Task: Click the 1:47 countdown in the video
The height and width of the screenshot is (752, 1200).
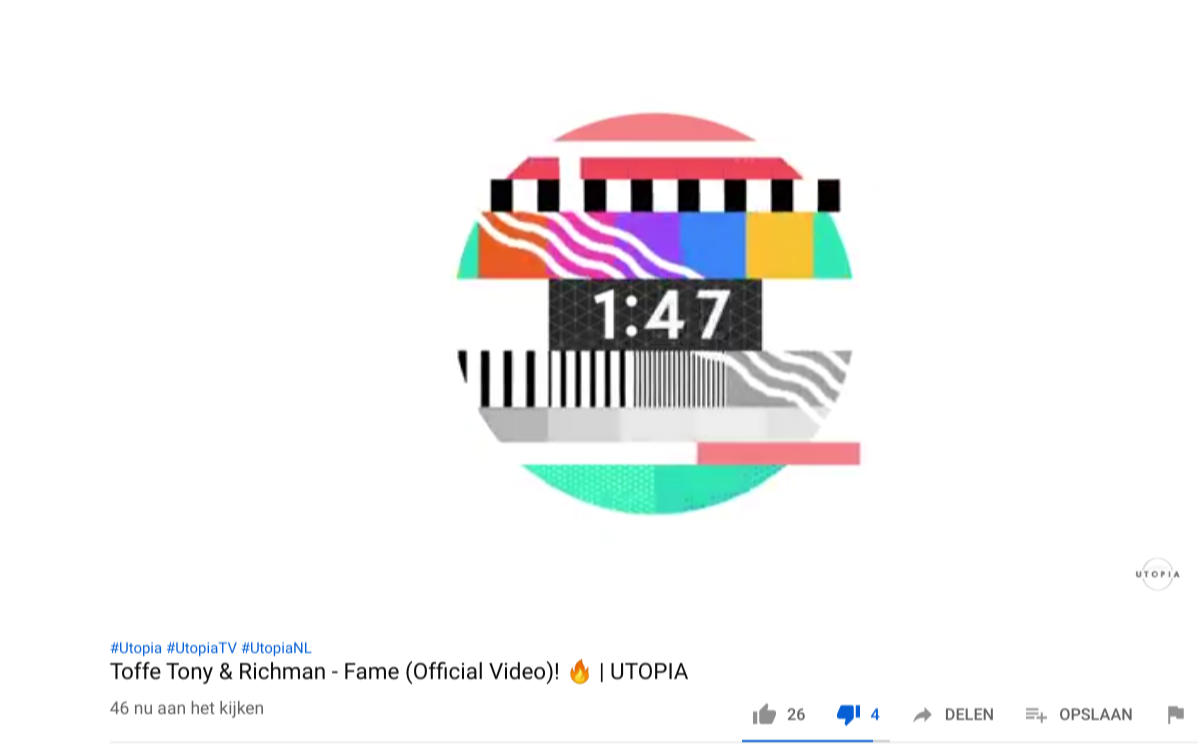Action: click(660, 314)
